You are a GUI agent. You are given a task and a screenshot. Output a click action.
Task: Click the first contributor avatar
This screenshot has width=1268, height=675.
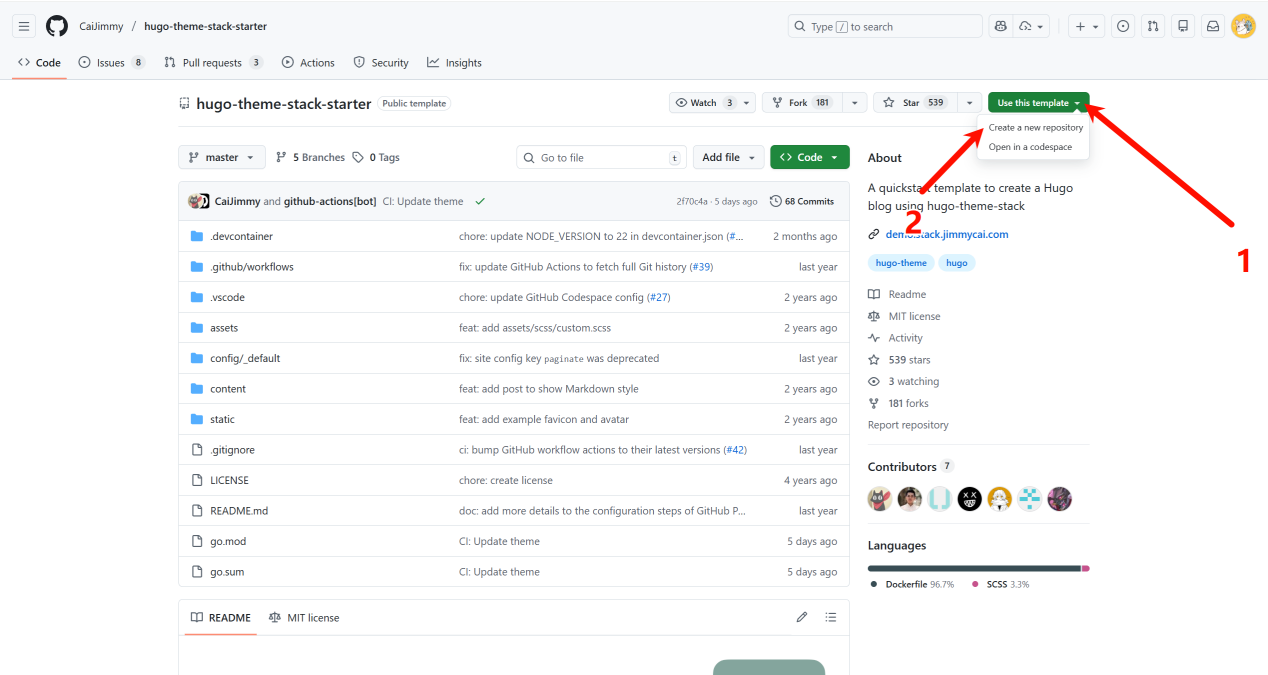880,499
